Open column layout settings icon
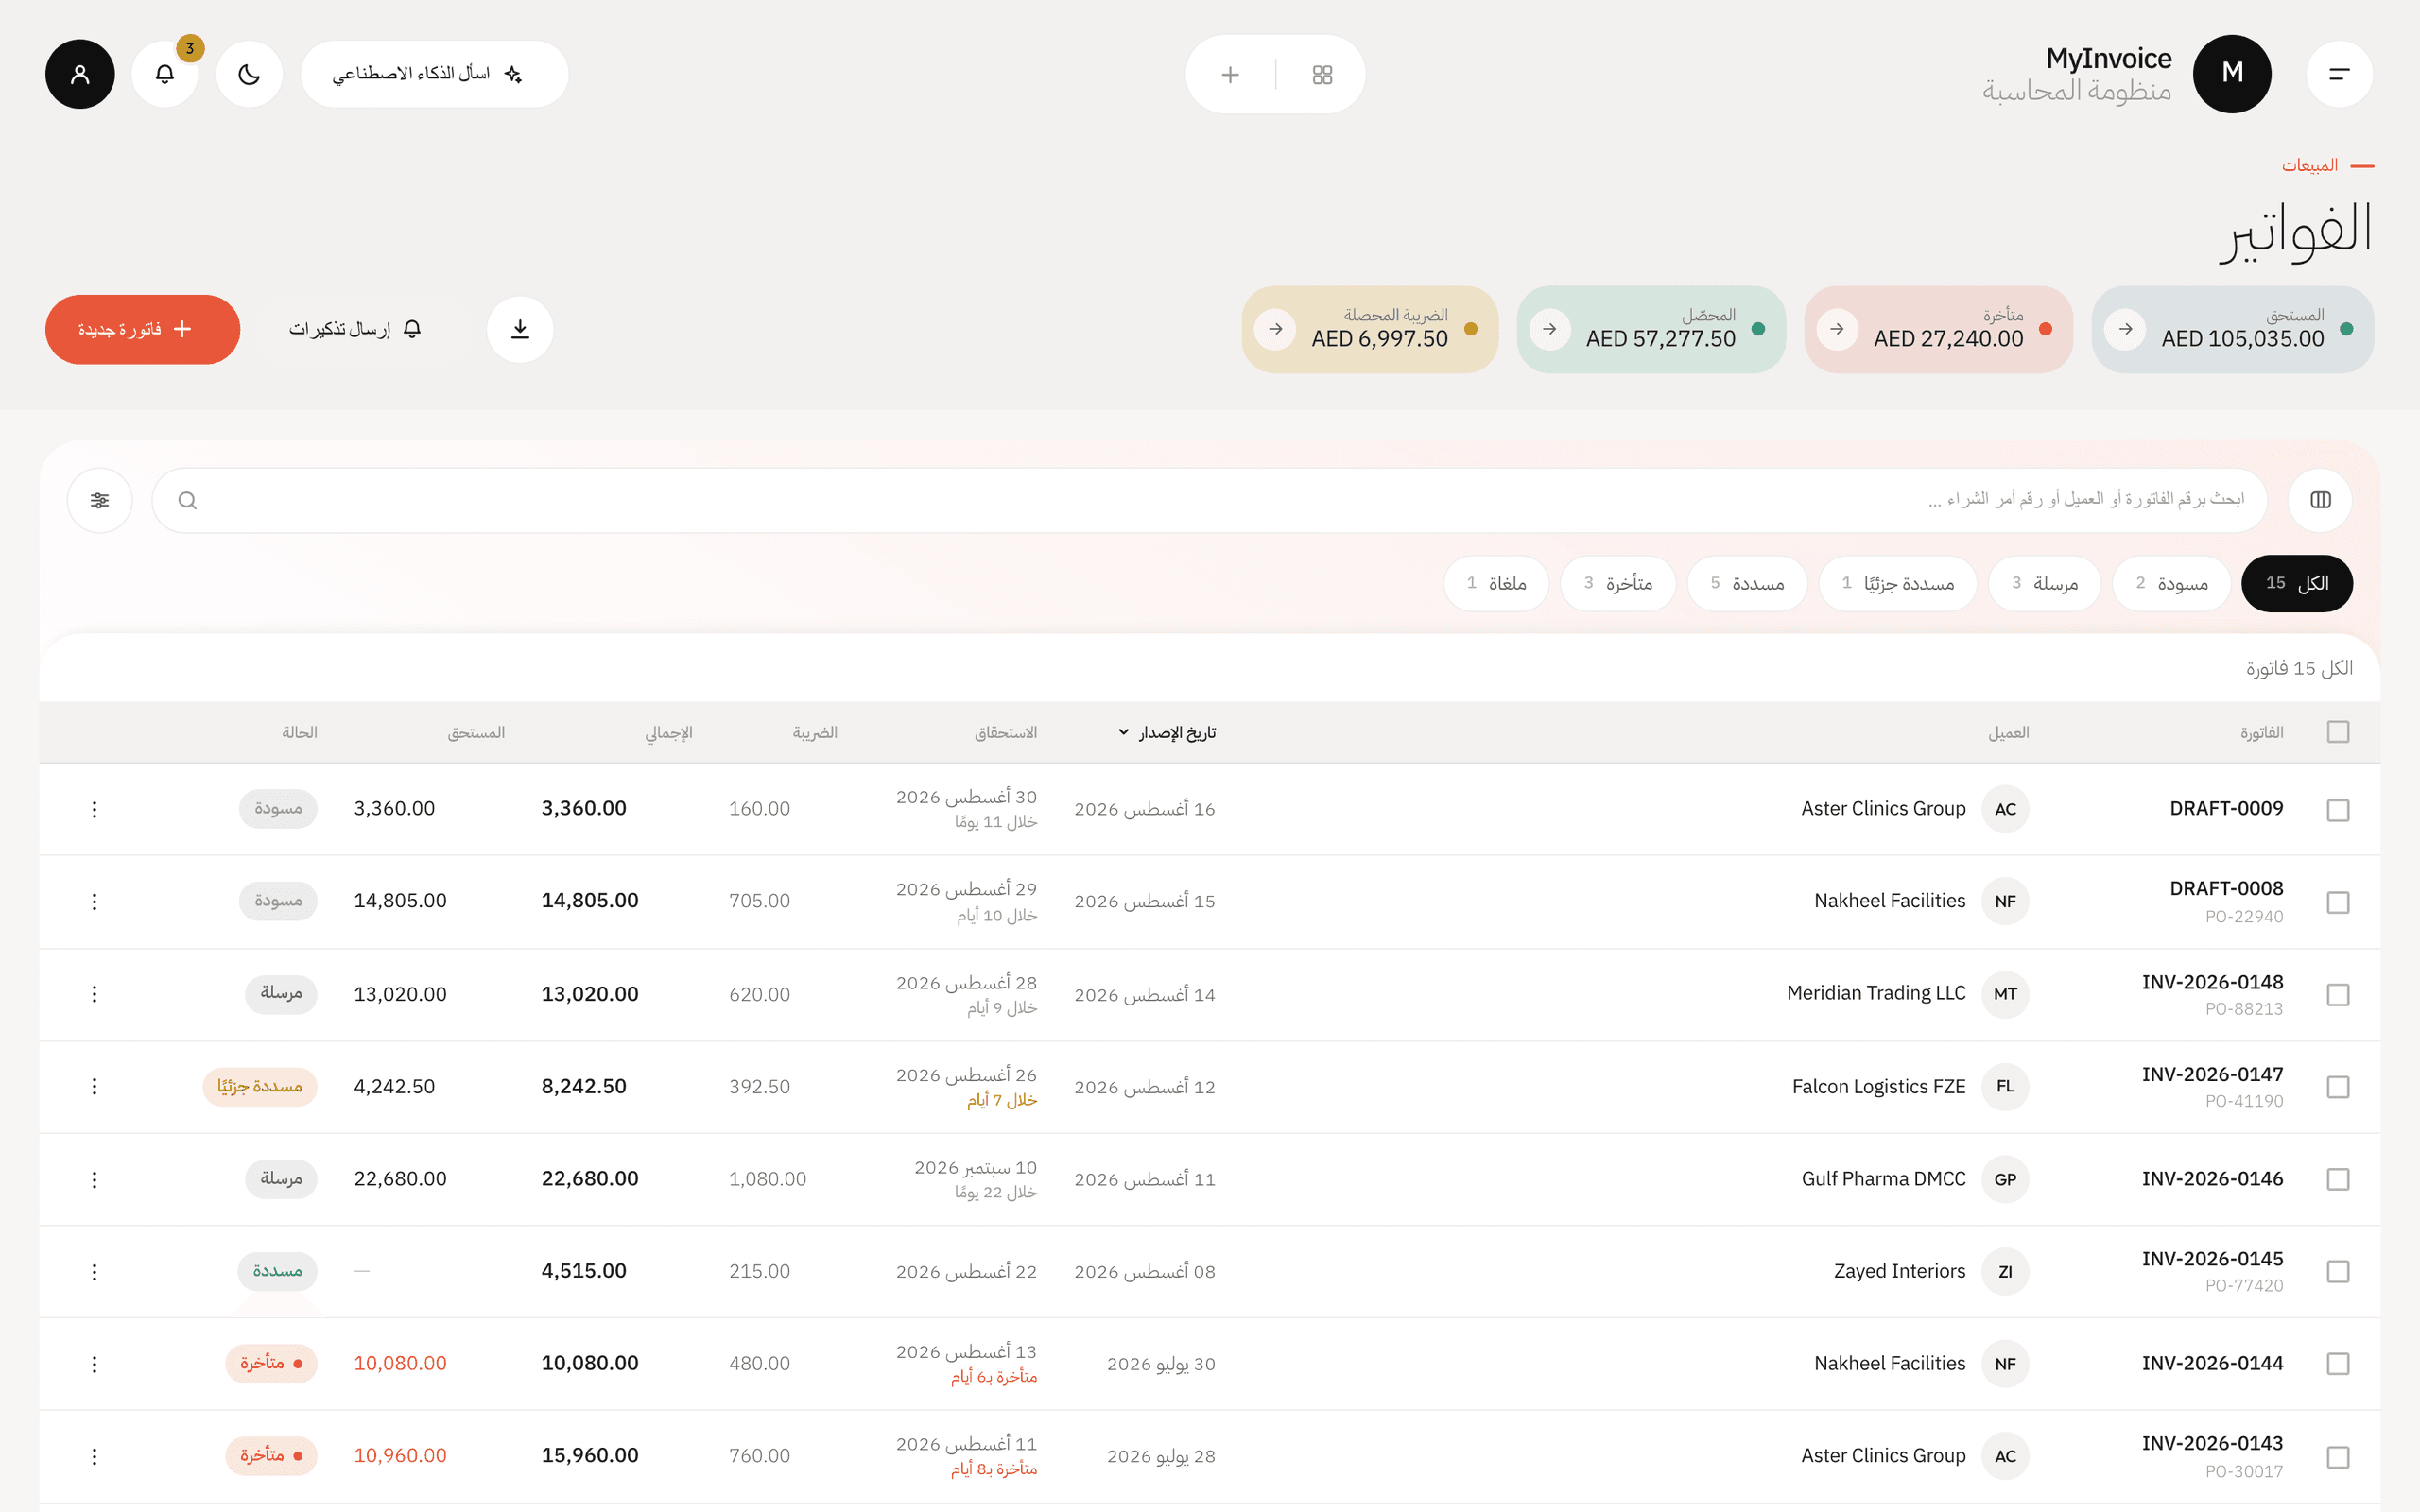This screenshot has width=2420, height=1512. pyautogui.click(x=2320, y=500)
